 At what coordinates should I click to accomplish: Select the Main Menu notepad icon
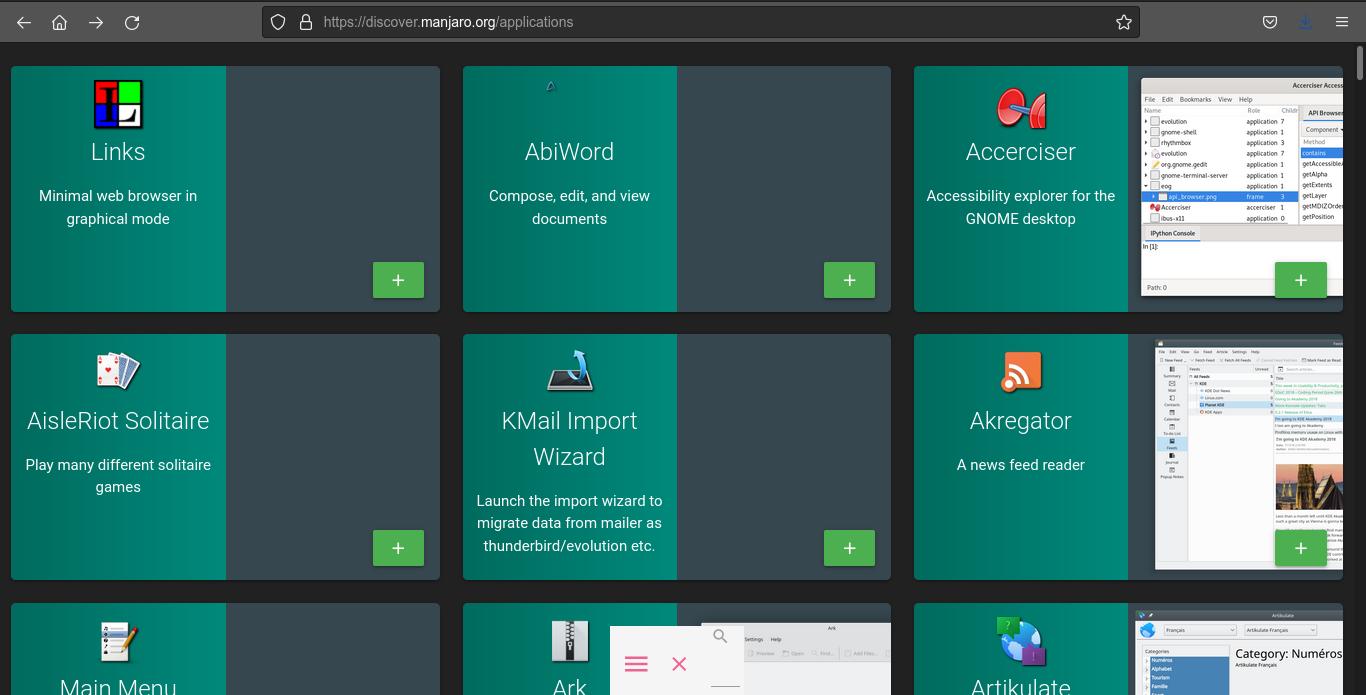coord(118,641)
